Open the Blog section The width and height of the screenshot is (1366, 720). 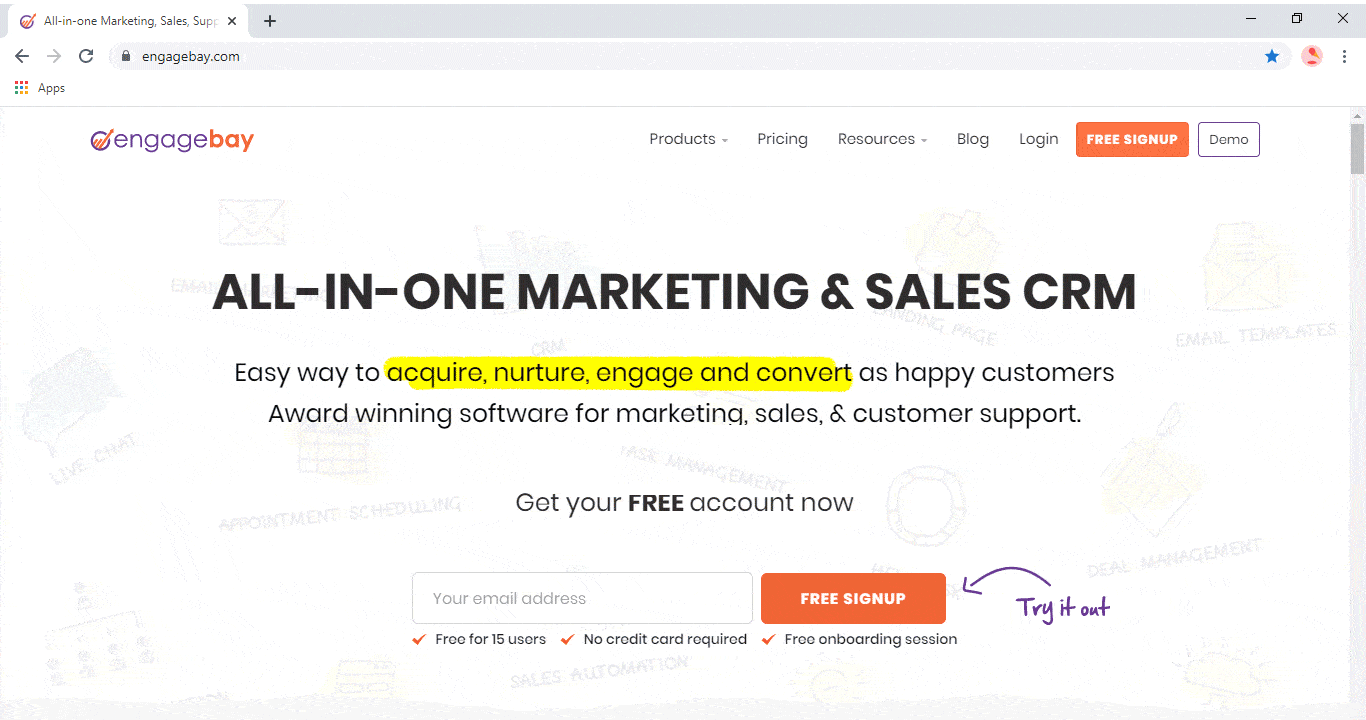tap(972, 139)
